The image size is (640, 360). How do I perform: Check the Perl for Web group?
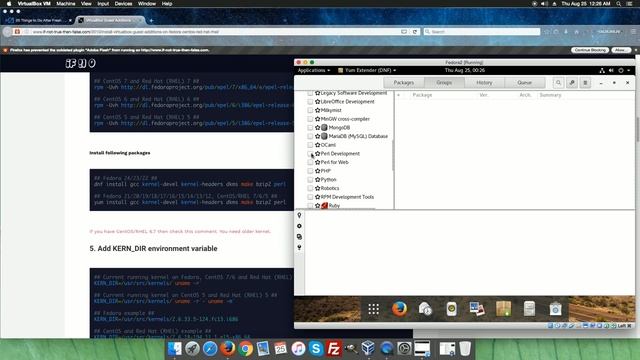[310, 162]
